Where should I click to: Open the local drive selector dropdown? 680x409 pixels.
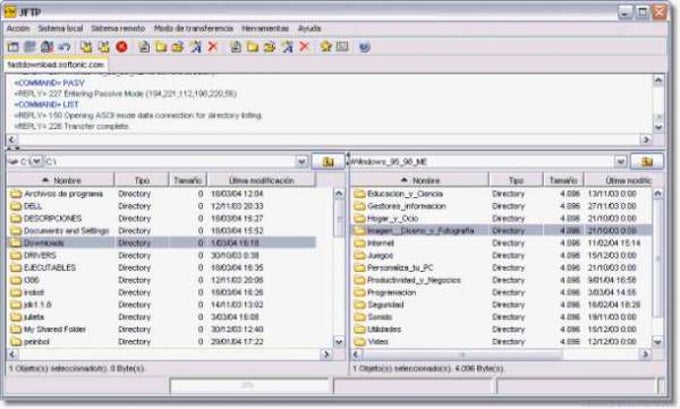tap(37, 161)
